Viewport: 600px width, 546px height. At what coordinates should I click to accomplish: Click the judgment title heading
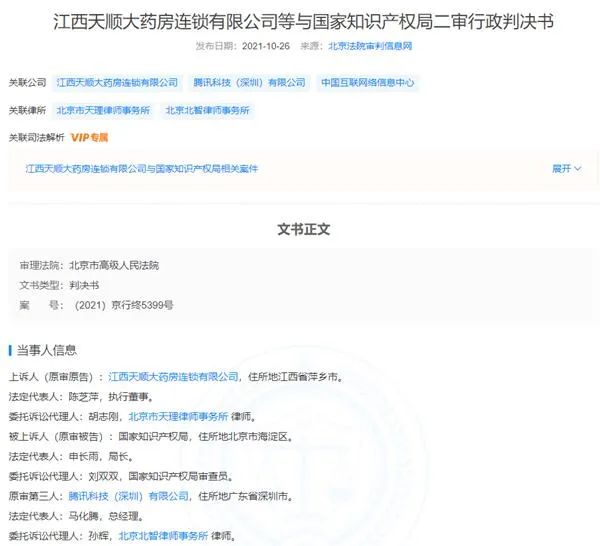303,21
